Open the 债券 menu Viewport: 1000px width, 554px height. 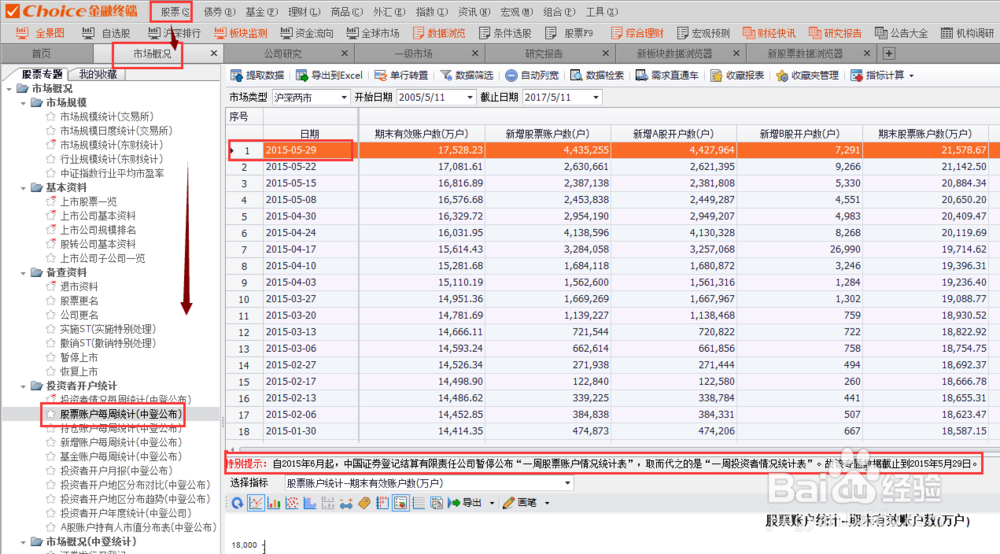[219, 11]
